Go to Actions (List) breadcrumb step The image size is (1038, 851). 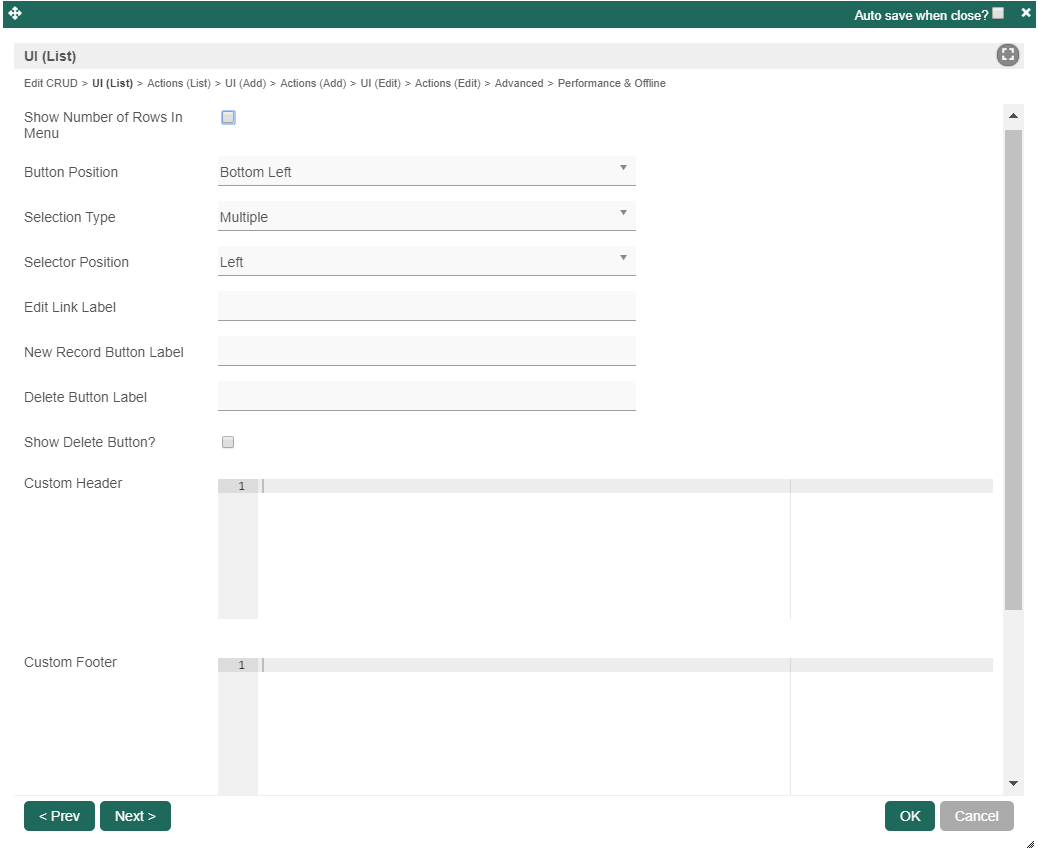pyautogui.click(x=179, y=84)
